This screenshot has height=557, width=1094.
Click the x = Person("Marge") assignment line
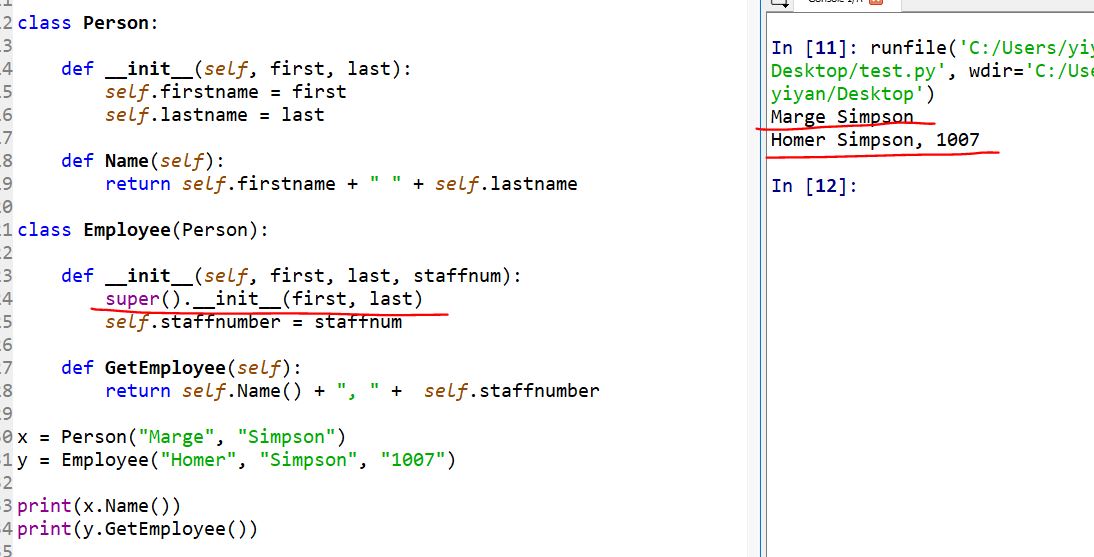[x=181, y=437]
